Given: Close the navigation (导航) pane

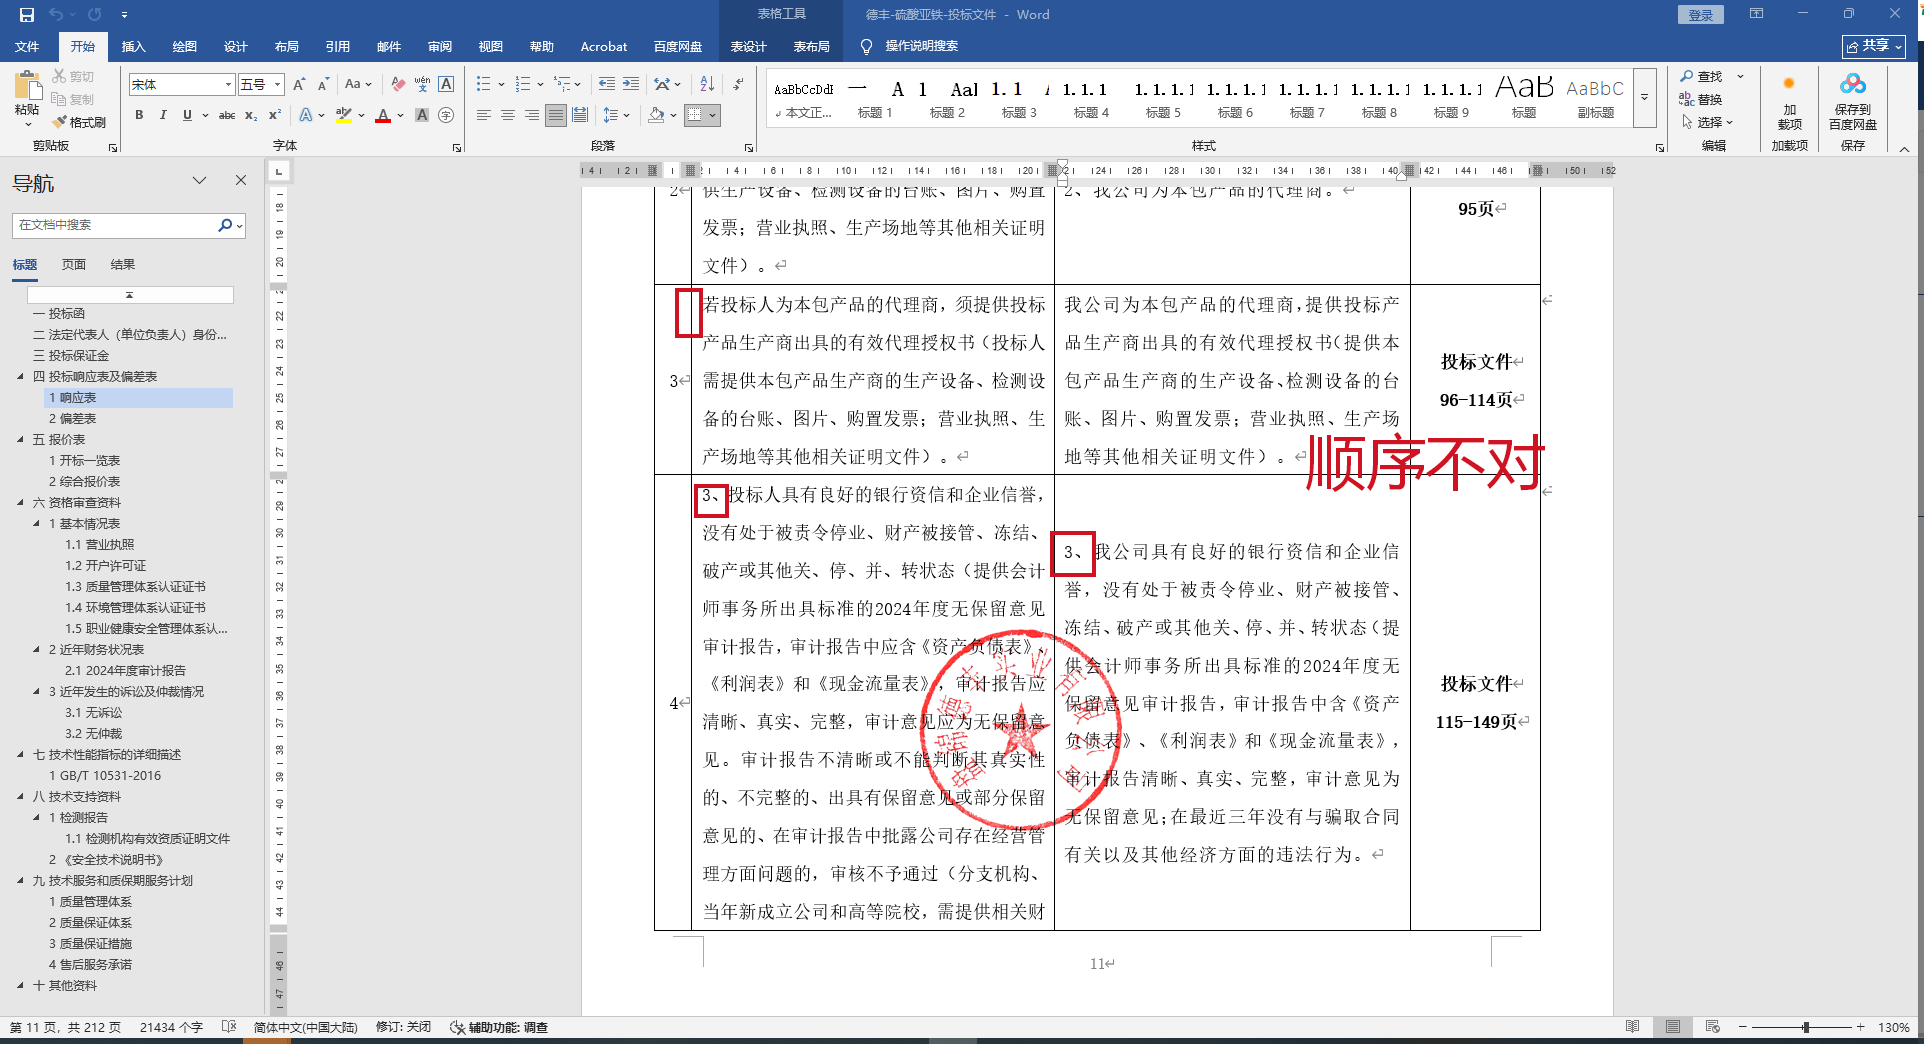Looking at the screenshot, I should 241,180.
